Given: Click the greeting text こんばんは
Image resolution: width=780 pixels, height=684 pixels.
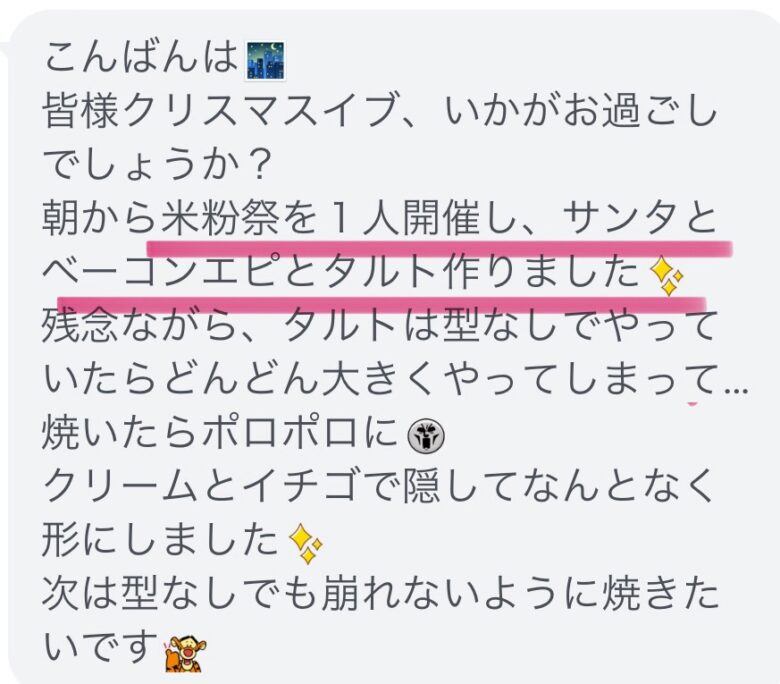Looking at the screenshot, I should point(142,57).
